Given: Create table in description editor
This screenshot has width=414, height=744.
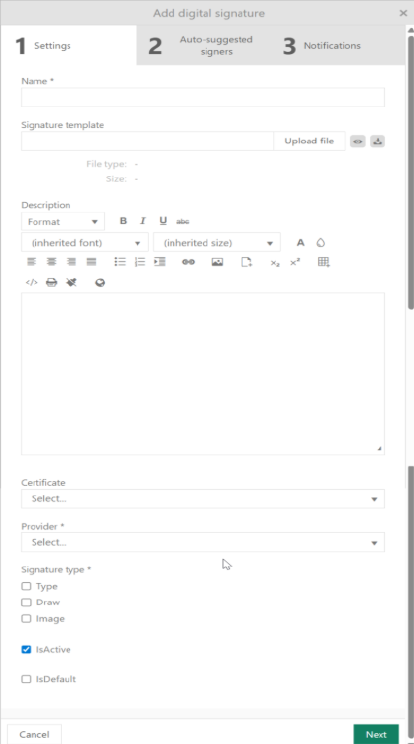Looking at the screenshot, I should click(324, 261).
